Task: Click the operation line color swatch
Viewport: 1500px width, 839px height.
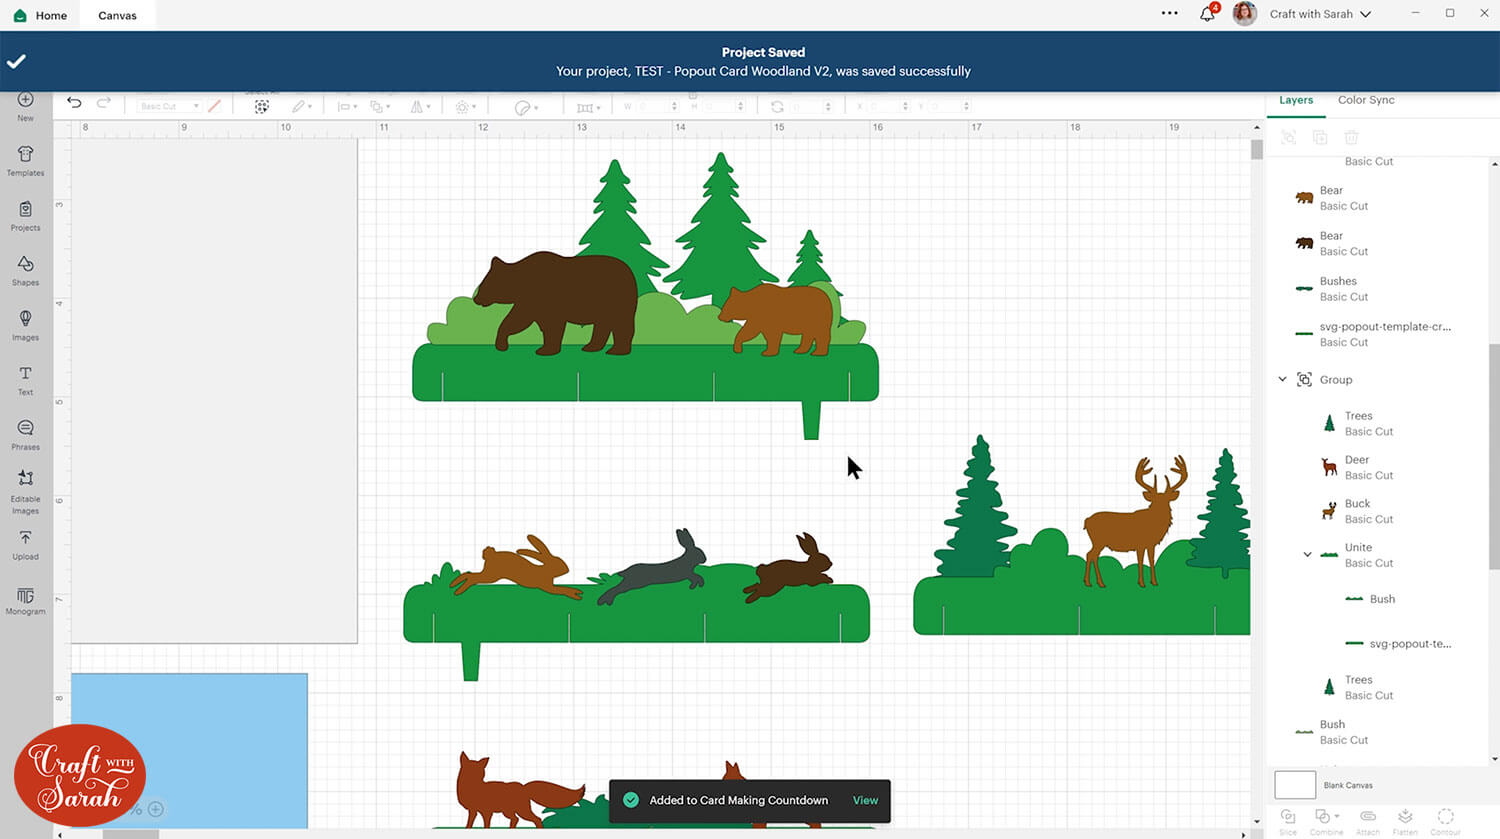Action: 214,105
